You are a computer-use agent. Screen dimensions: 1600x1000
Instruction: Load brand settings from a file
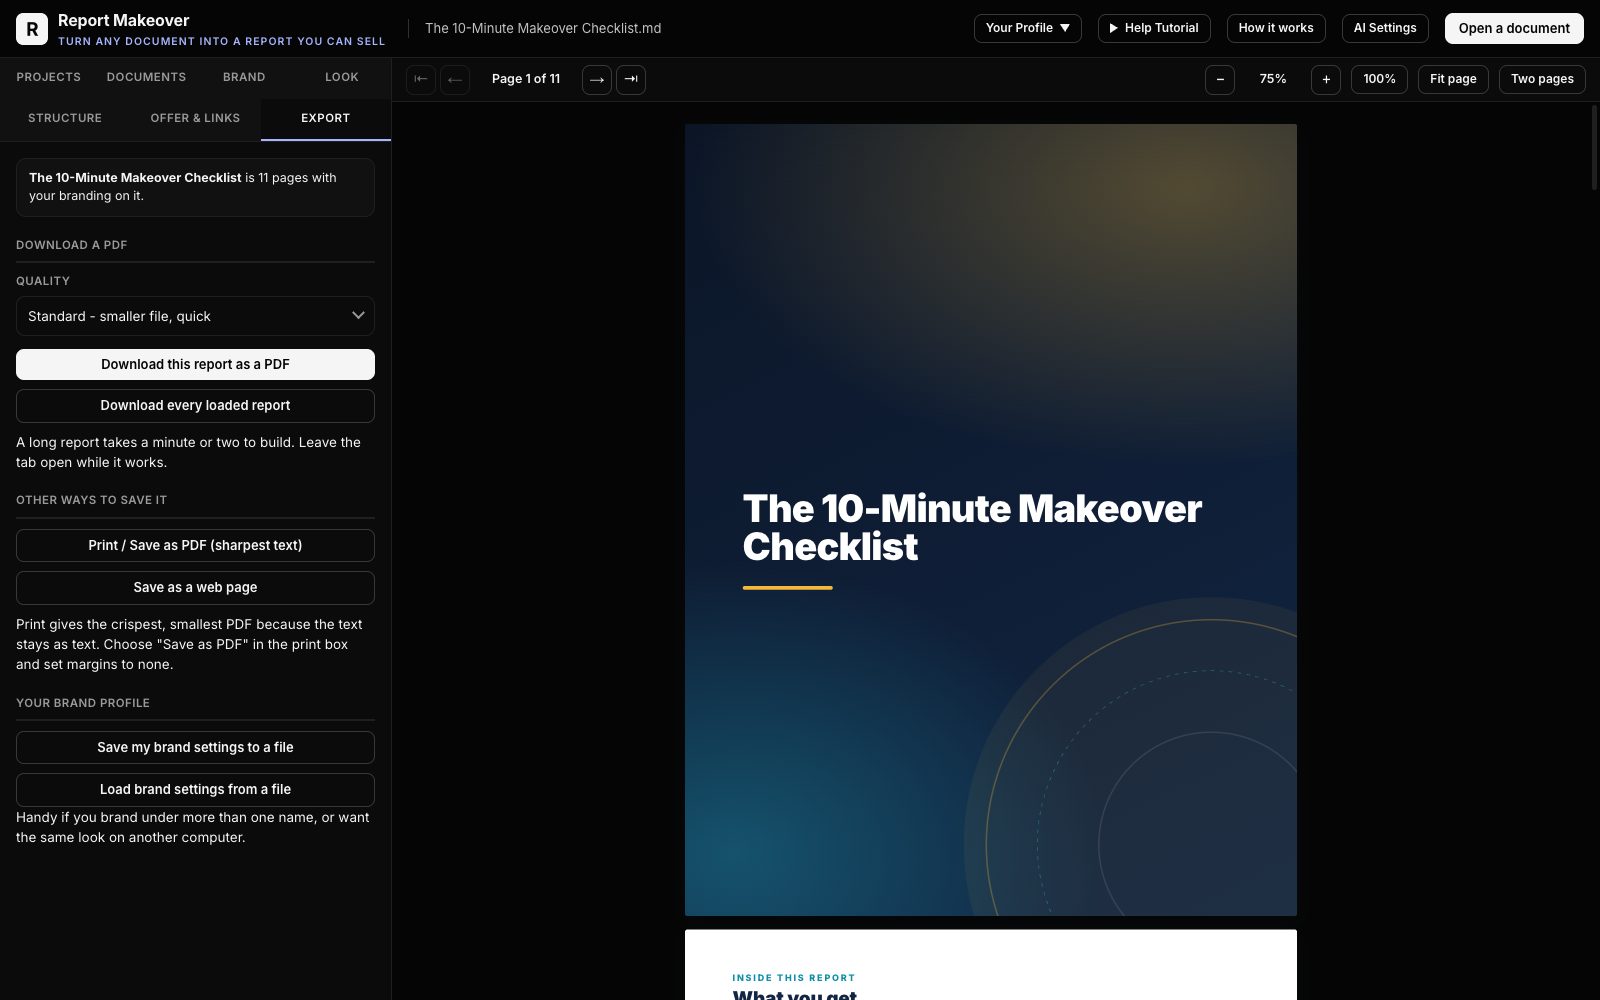point(195,789)
